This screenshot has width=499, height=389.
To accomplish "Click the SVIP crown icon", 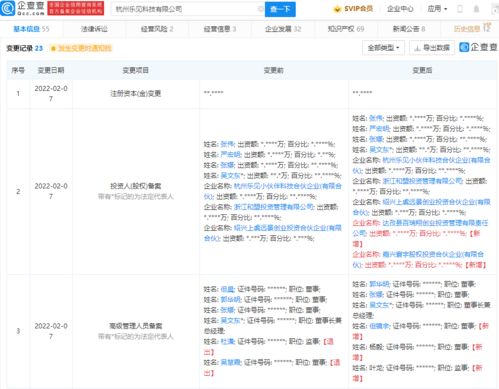I will pos(337,9).
